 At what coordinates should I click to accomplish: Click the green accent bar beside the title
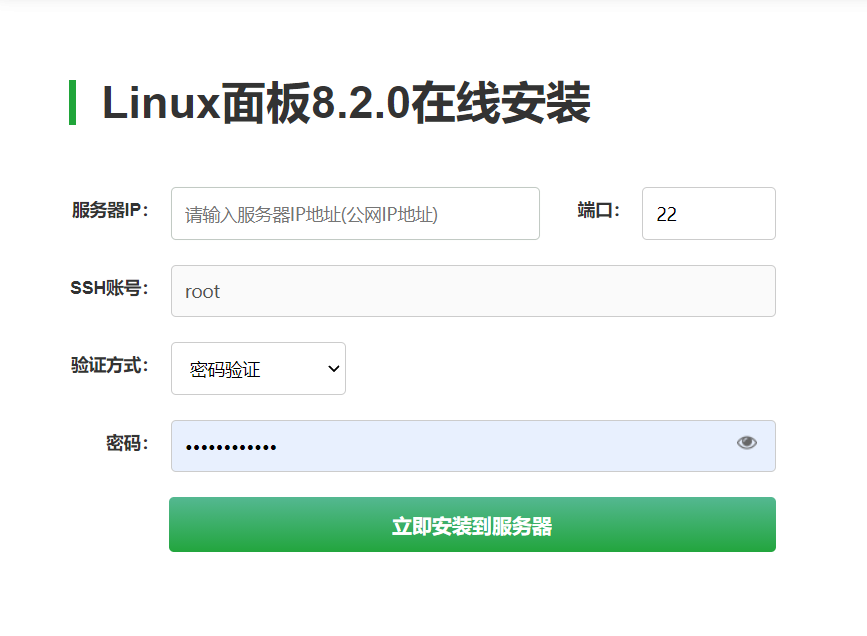pyautogui.click(x=72, y=103)
